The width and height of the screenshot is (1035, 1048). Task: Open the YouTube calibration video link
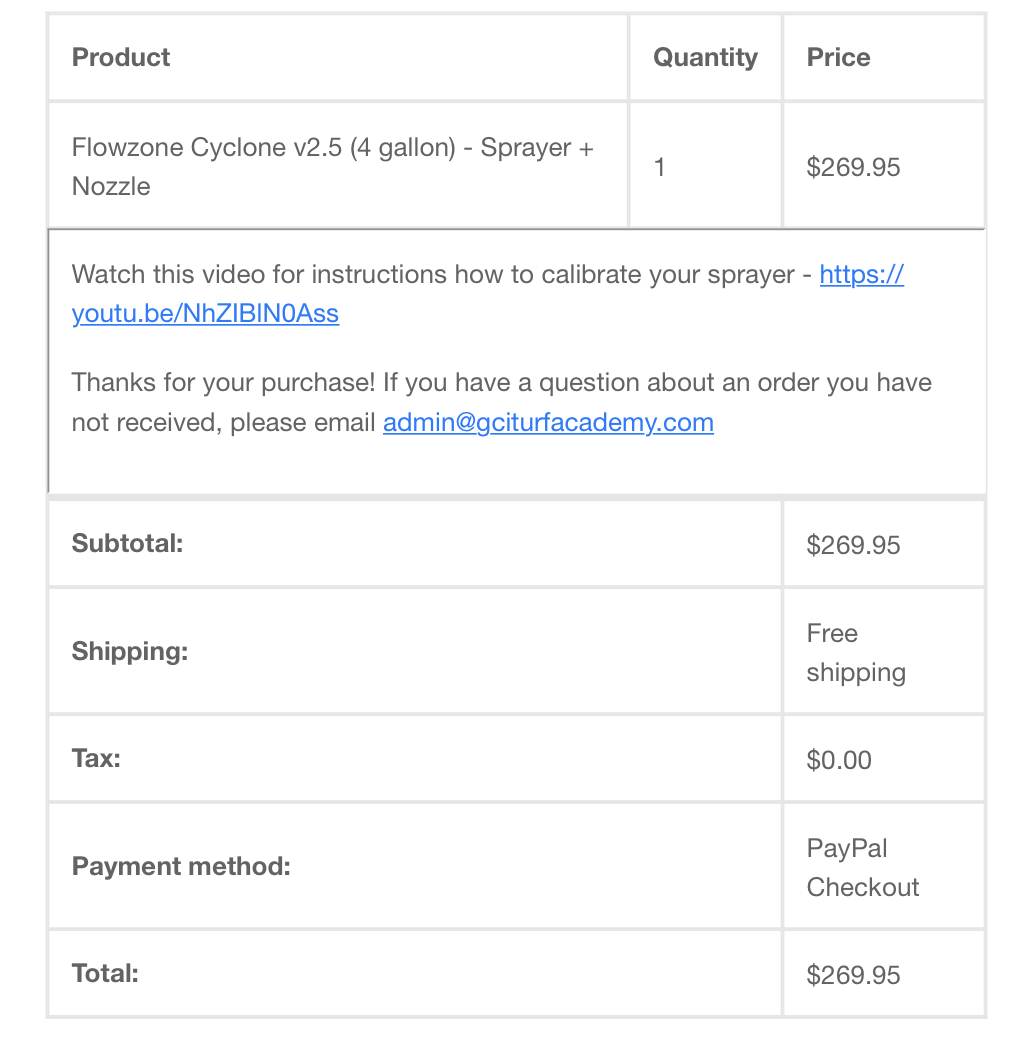point(205,314)
